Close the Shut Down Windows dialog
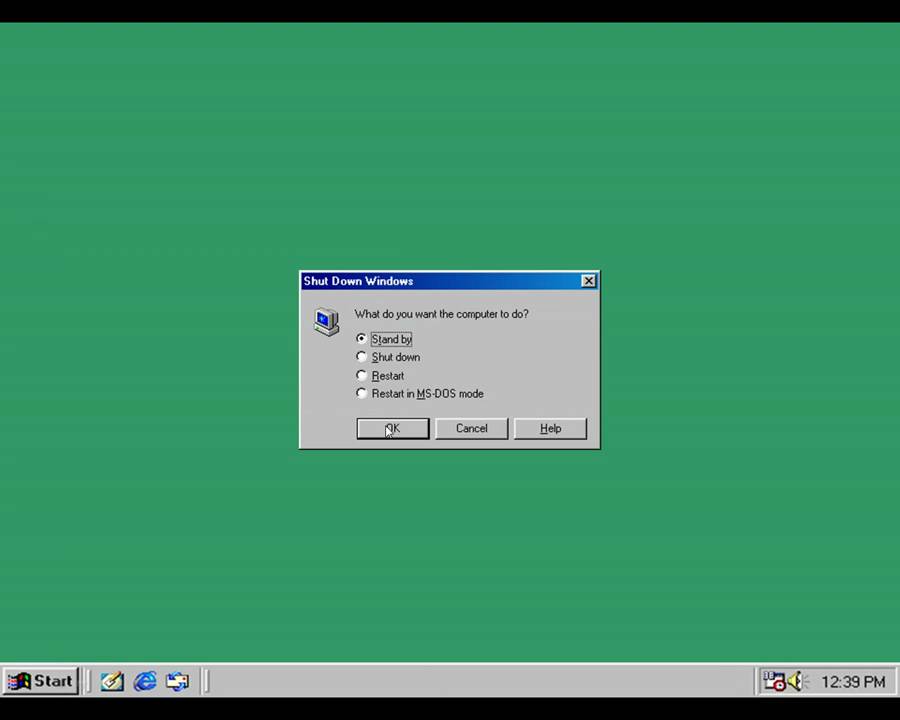 [x=588, y=281]
